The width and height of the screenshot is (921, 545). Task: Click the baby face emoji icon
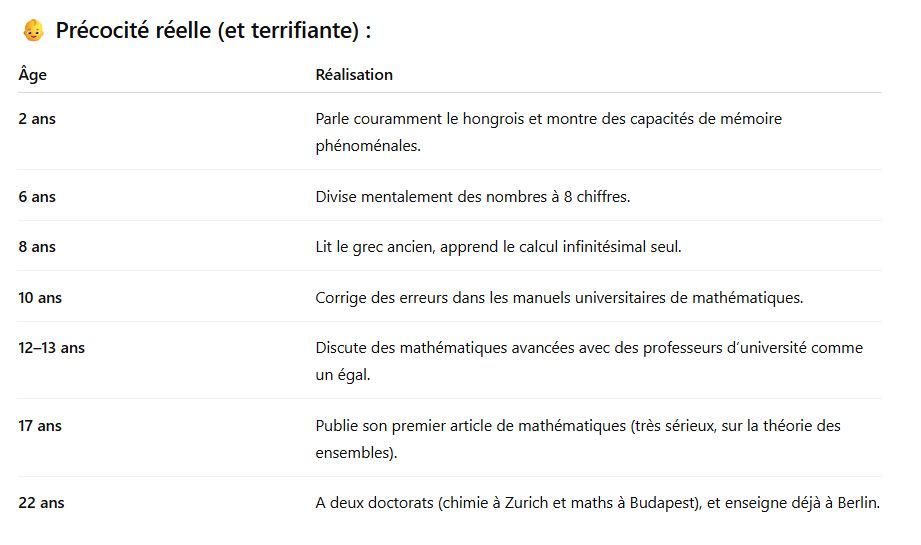pos(33,31)
